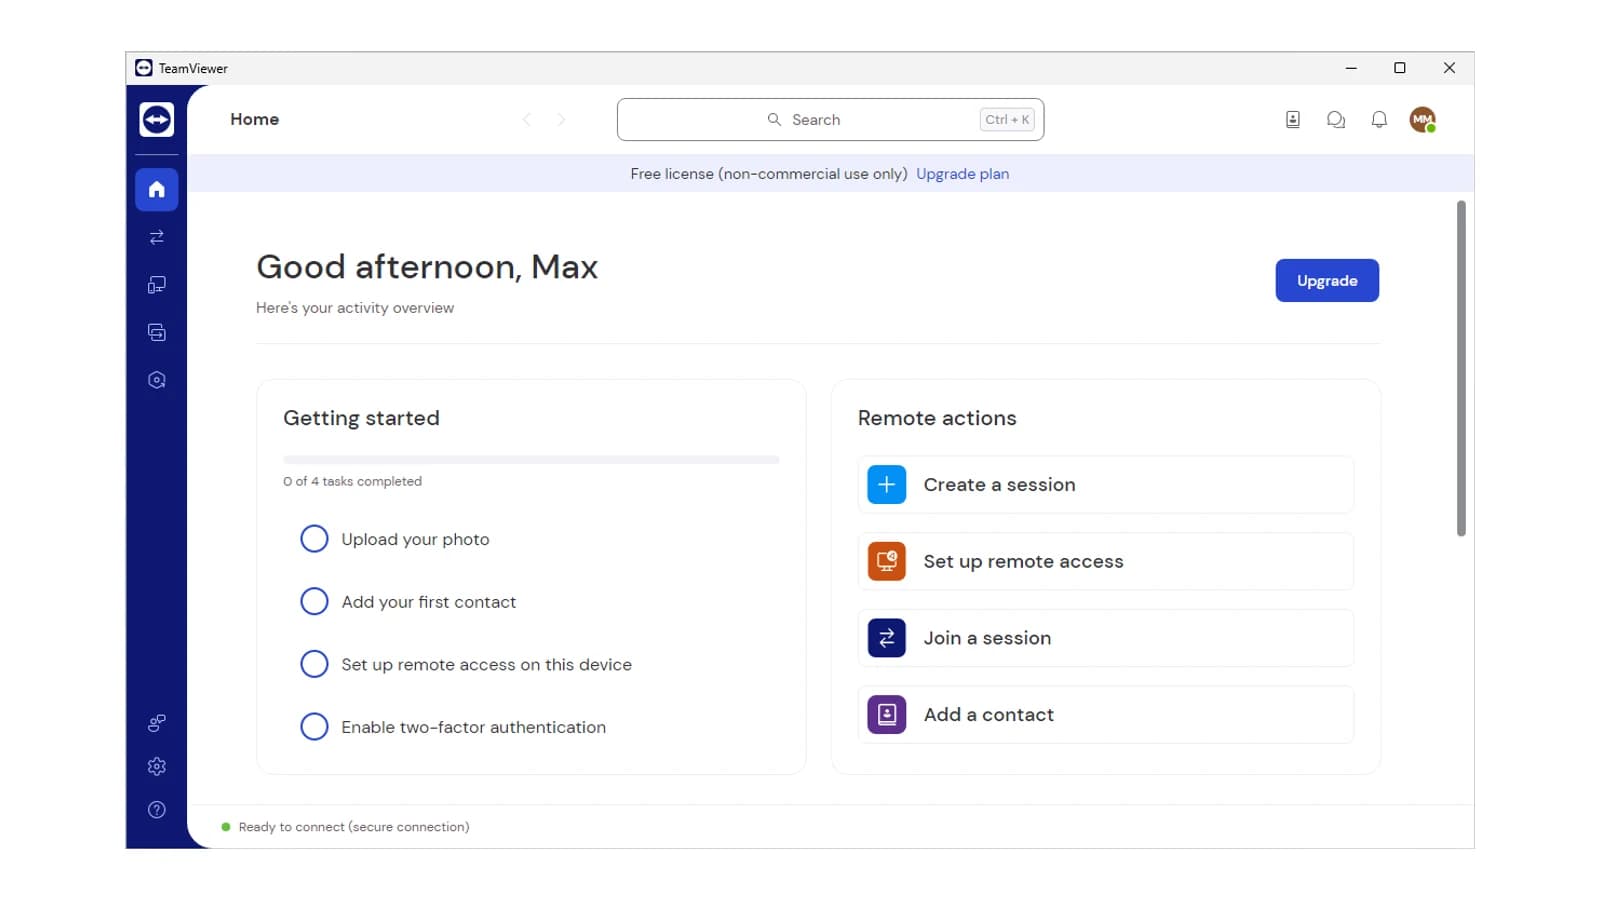Open the Chat sidebar icon
Viewport: 1600px width, 900px height.
coord(157,332)
